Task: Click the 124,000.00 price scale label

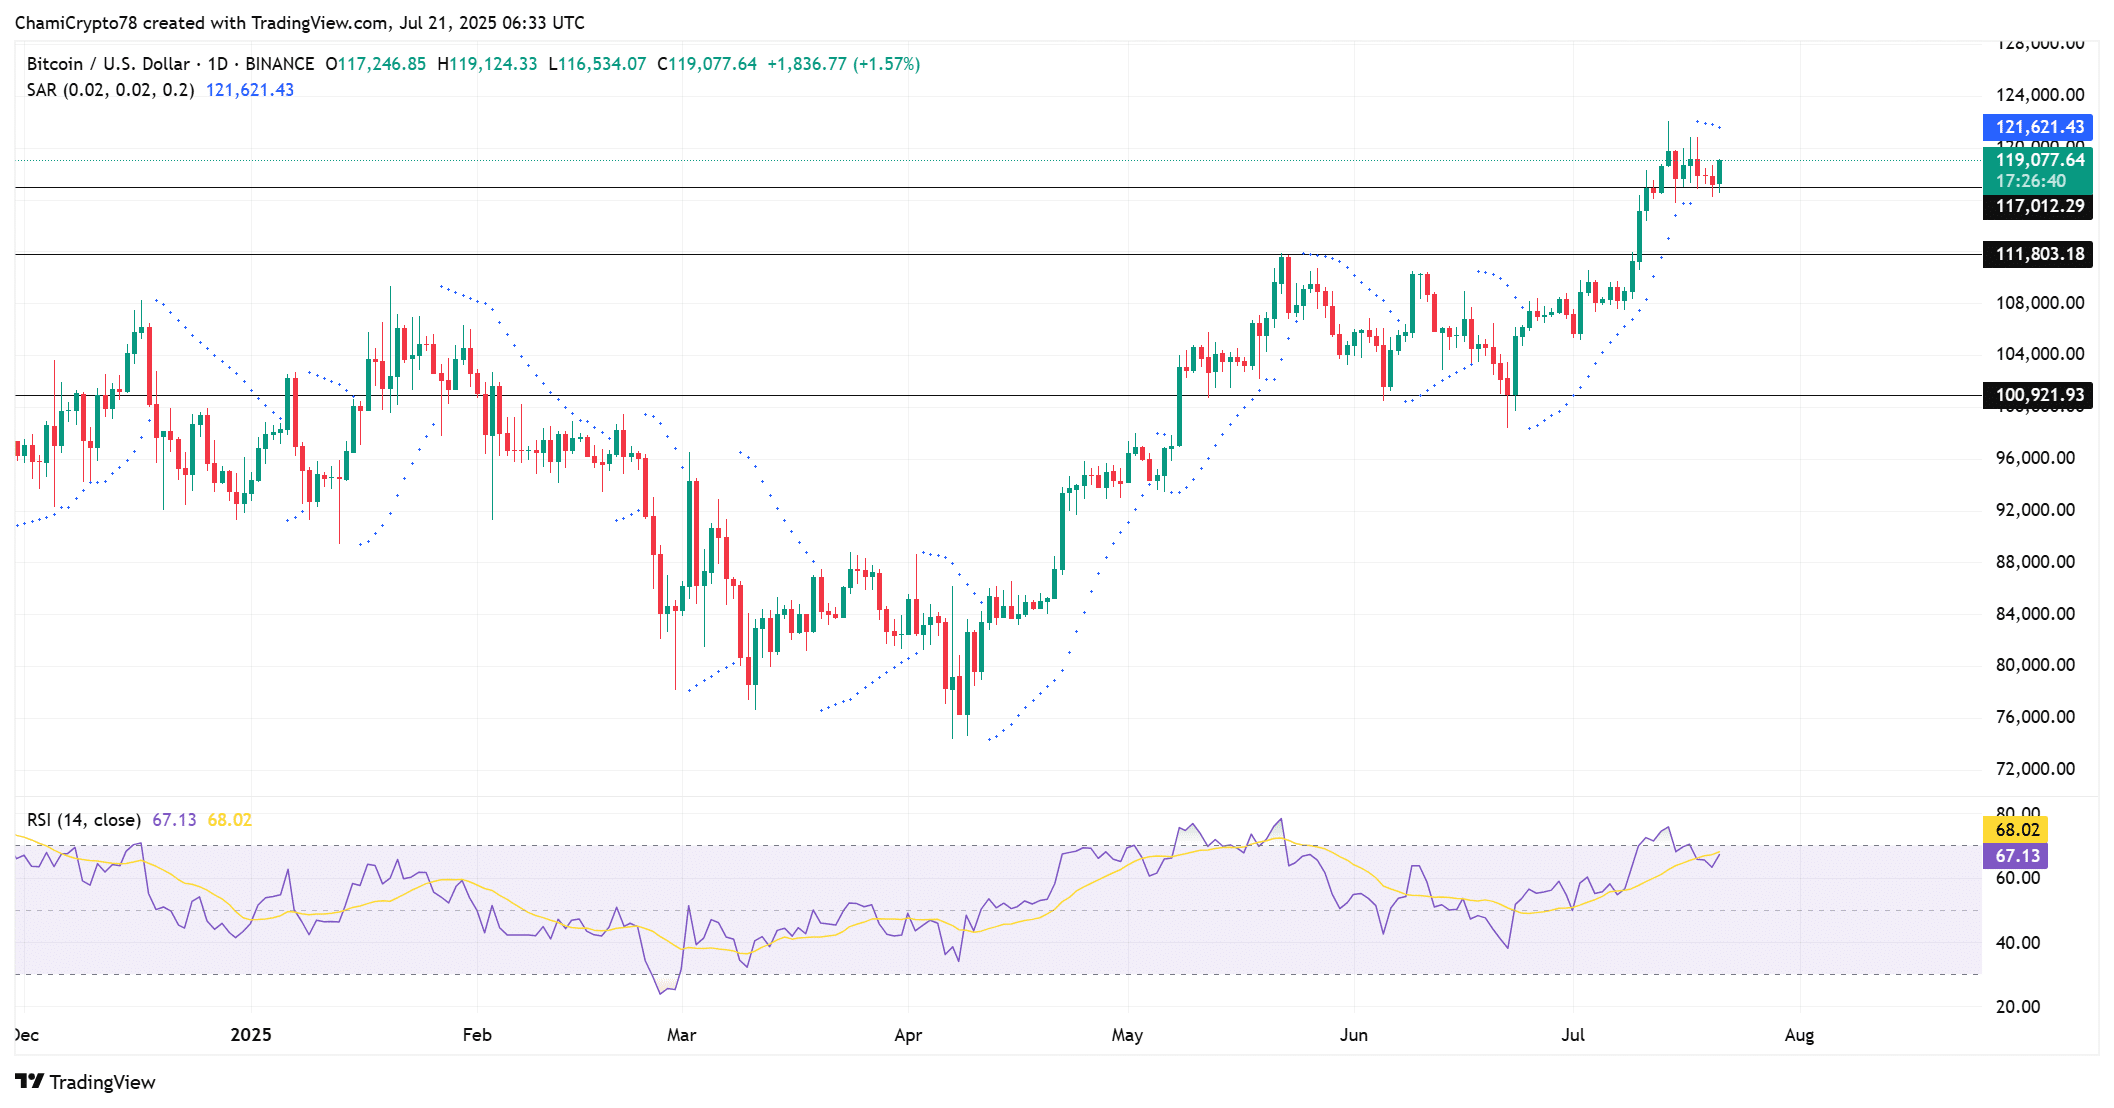Action: pos(2039,95)
